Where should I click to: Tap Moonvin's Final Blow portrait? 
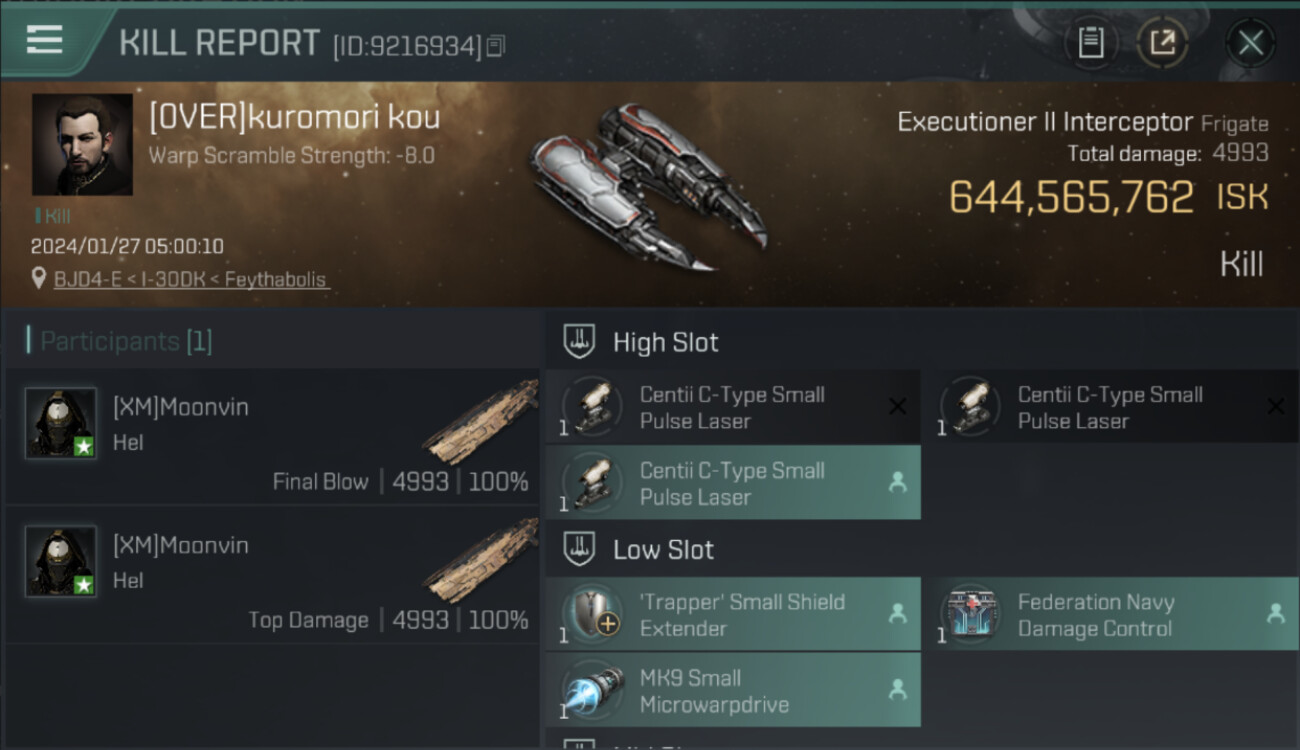61,423
